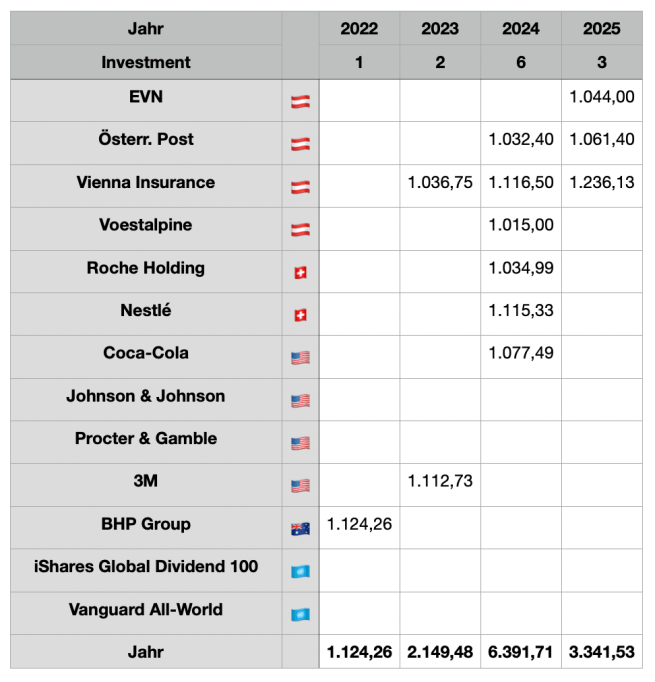
Task: Click the Österr. Post row label
Action: pyautogui.click(x=145, y=140)
